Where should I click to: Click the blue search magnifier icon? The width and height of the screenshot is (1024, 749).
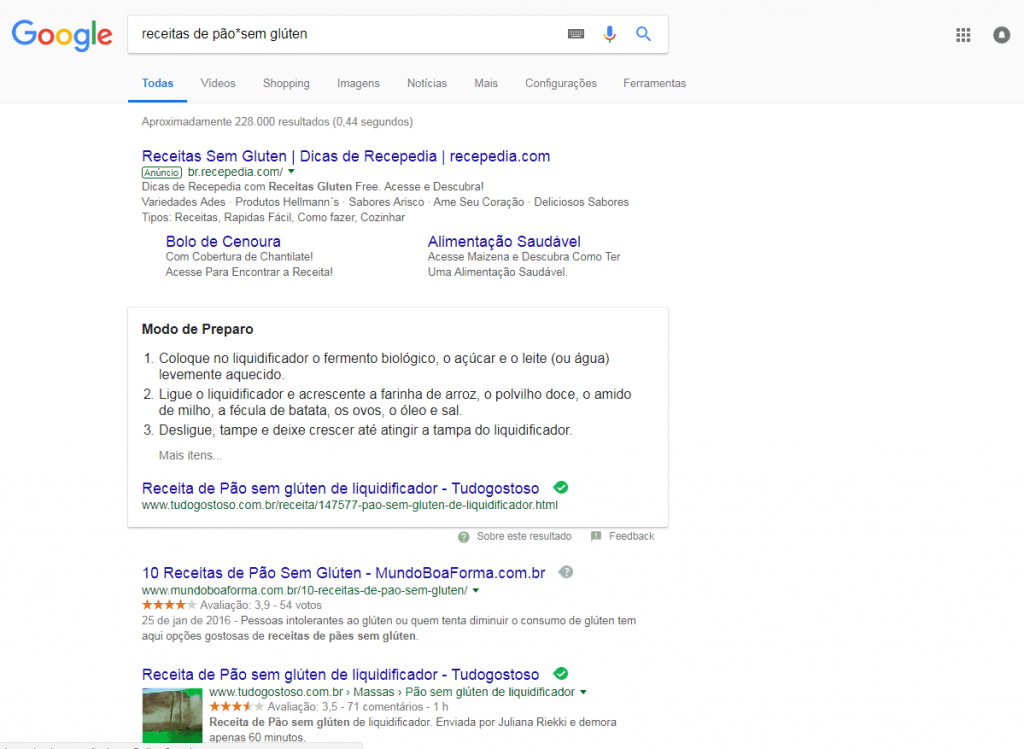[x=643, y=34]
